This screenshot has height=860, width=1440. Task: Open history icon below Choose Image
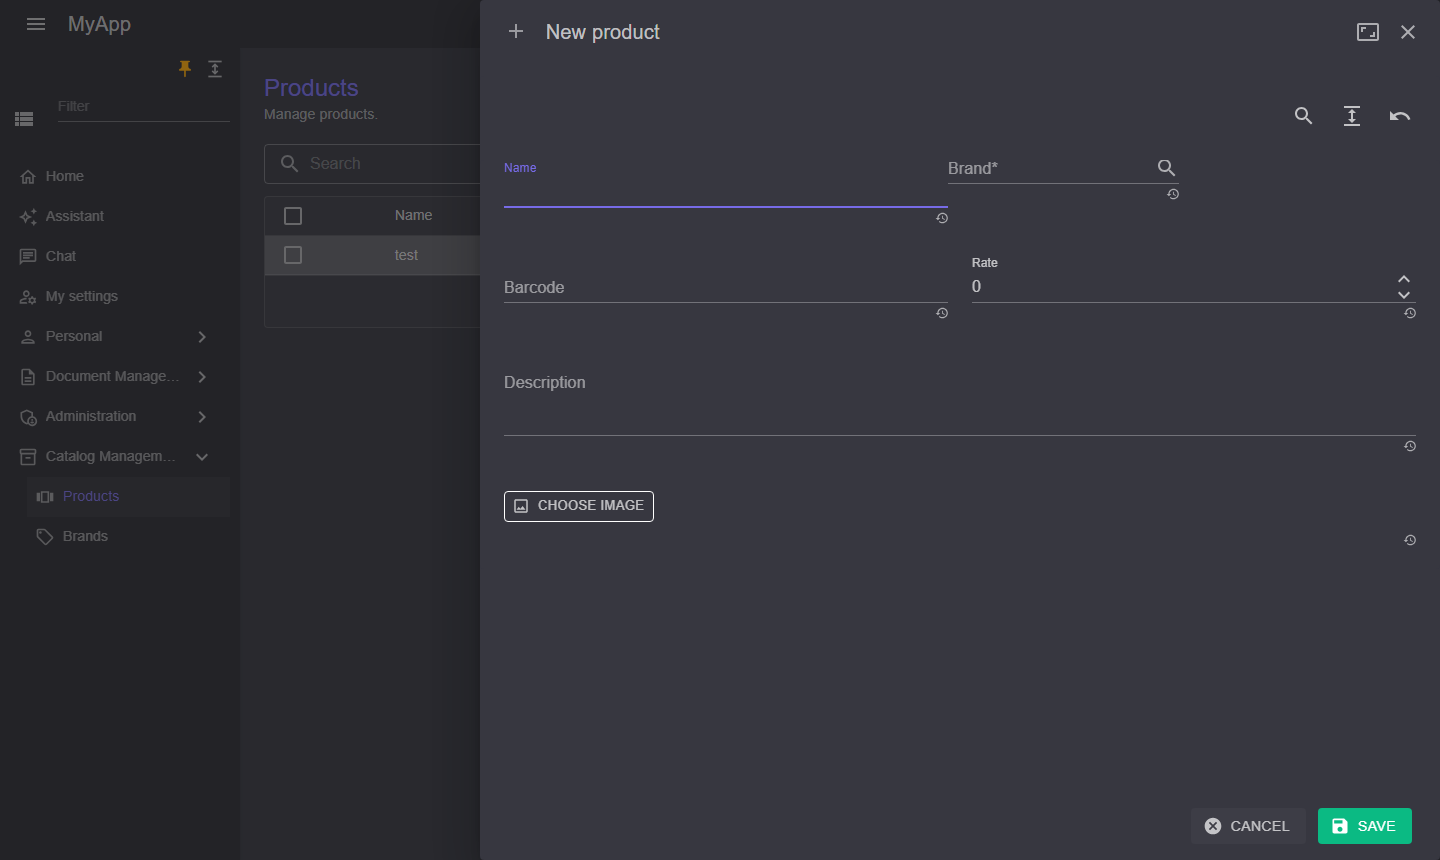[1410, 540]
